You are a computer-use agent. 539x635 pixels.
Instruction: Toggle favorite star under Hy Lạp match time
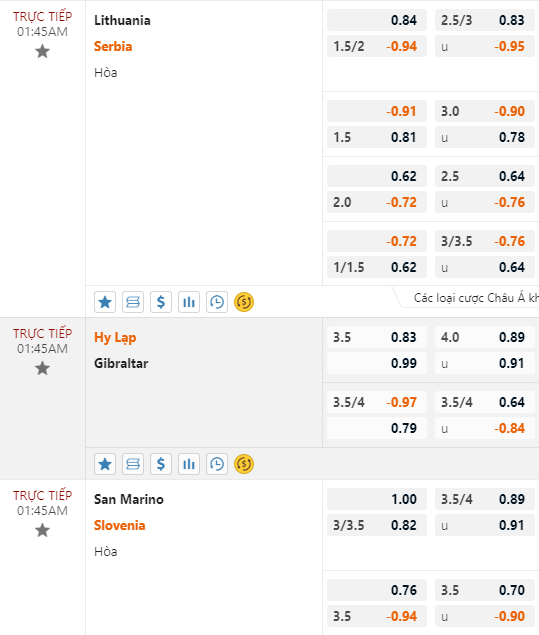coord(42,369)
